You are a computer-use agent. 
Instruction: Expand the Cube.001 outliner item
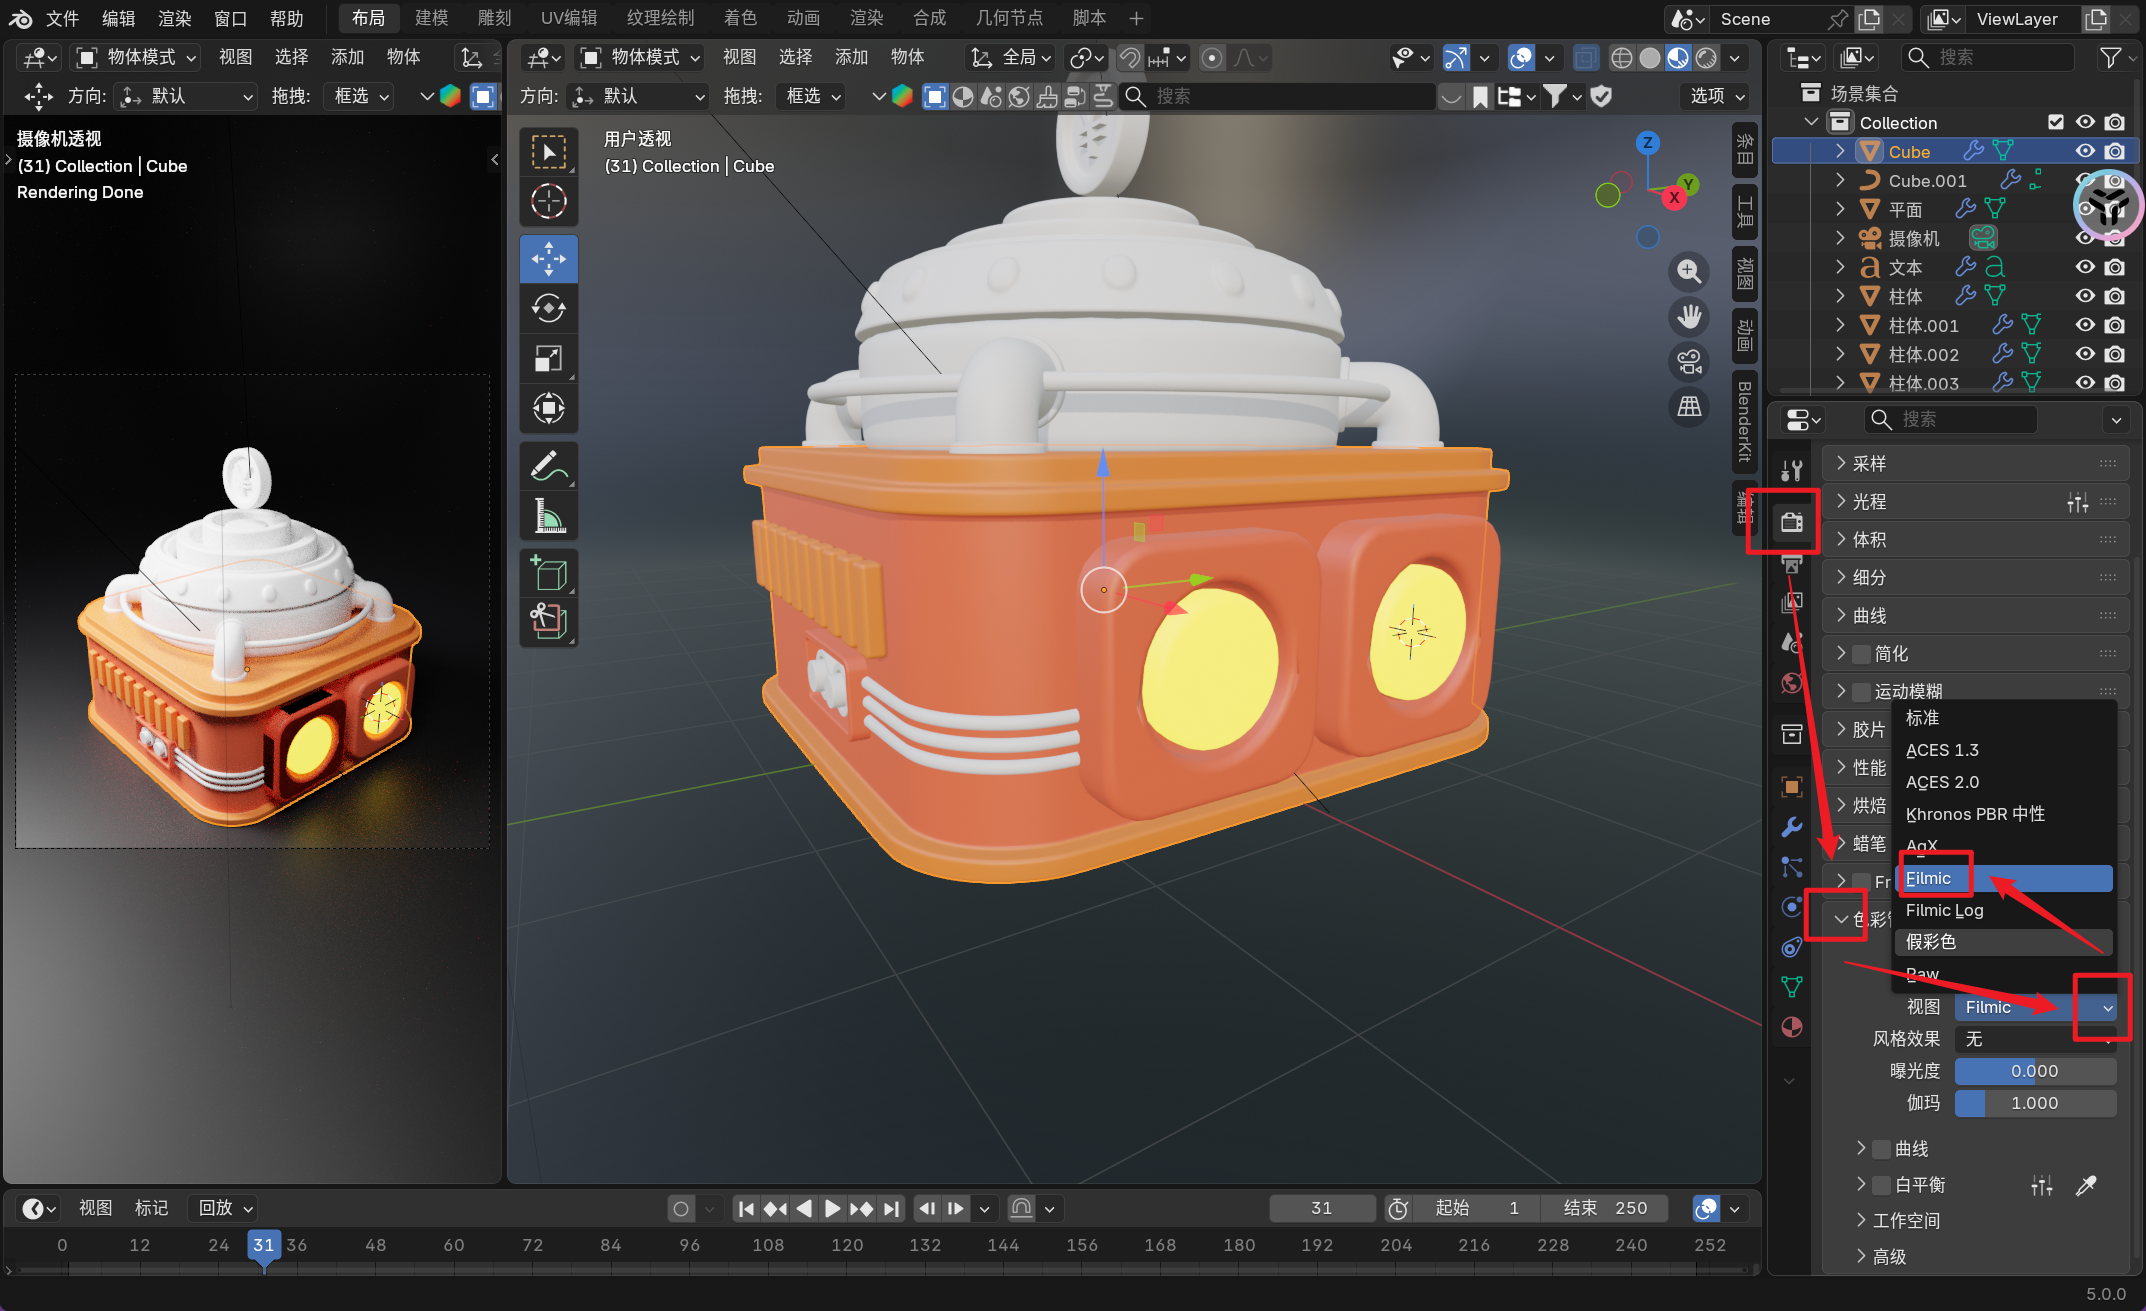pyautogui.click(x=1840, y=180)
